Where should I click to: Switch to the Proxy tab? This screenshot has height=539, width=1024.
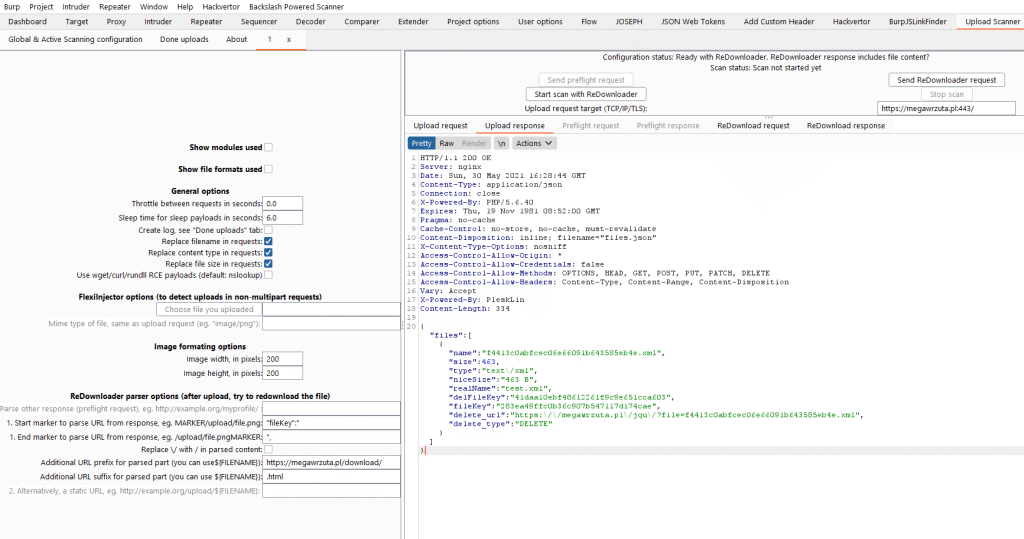(x=116, y=22)
